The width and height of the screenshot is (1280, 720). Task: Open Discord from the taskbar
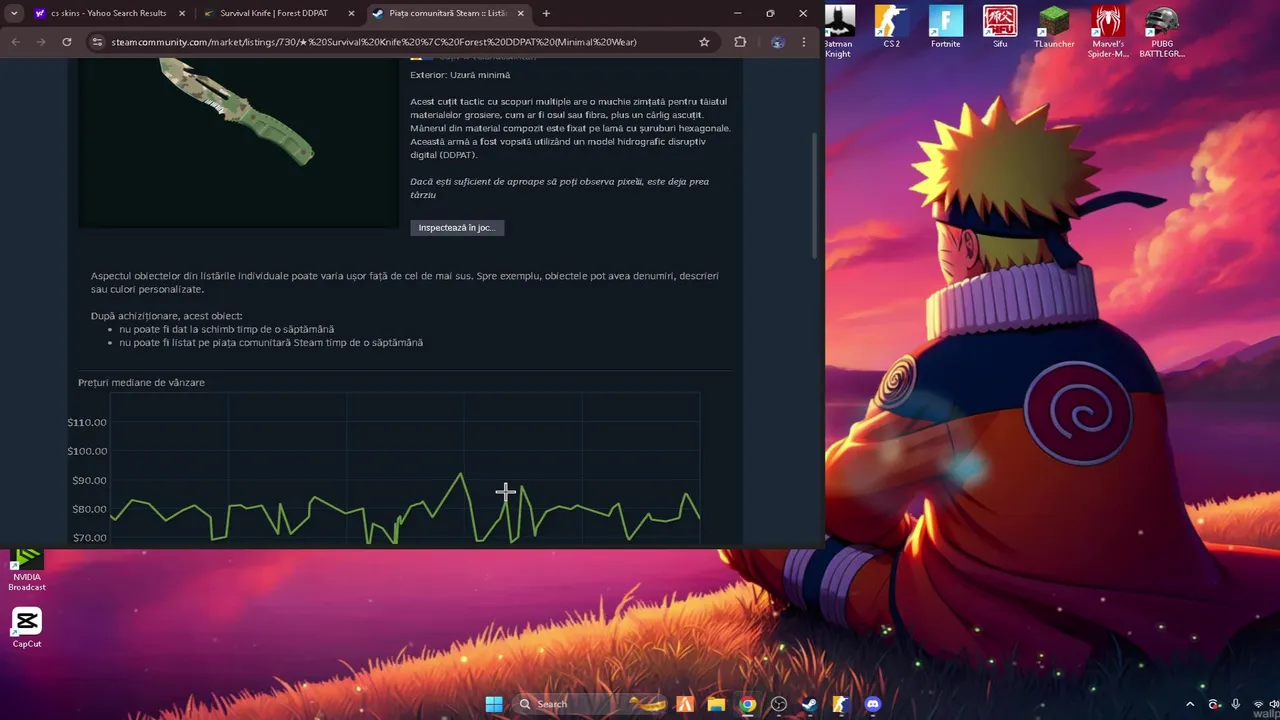tap(873, 704)
